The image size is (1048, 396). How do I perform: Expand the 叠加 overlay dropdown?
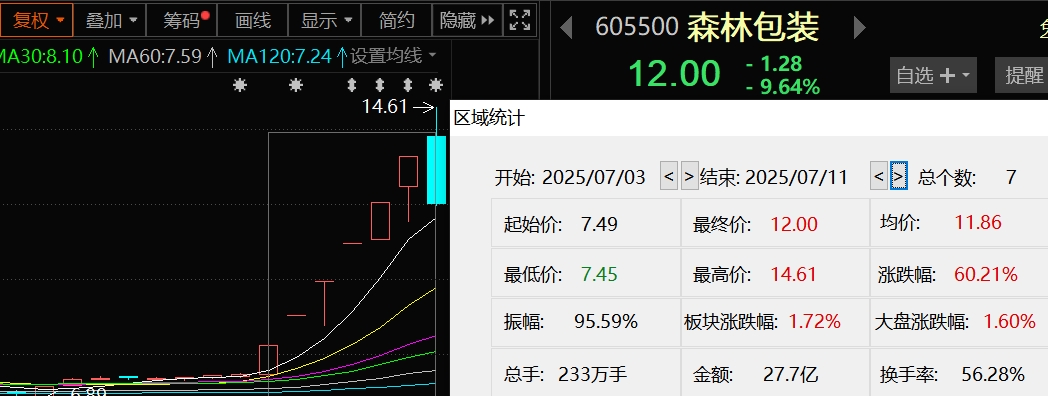(110, 20)
